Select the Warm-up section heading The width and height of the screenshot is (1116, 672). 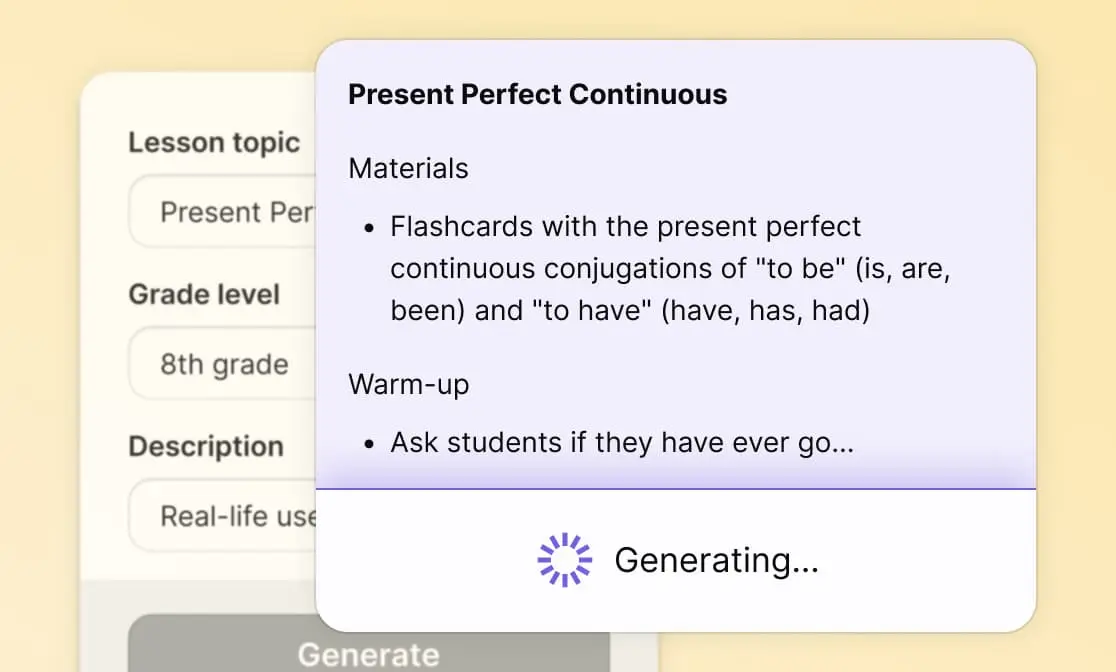(x=408, y=385)
